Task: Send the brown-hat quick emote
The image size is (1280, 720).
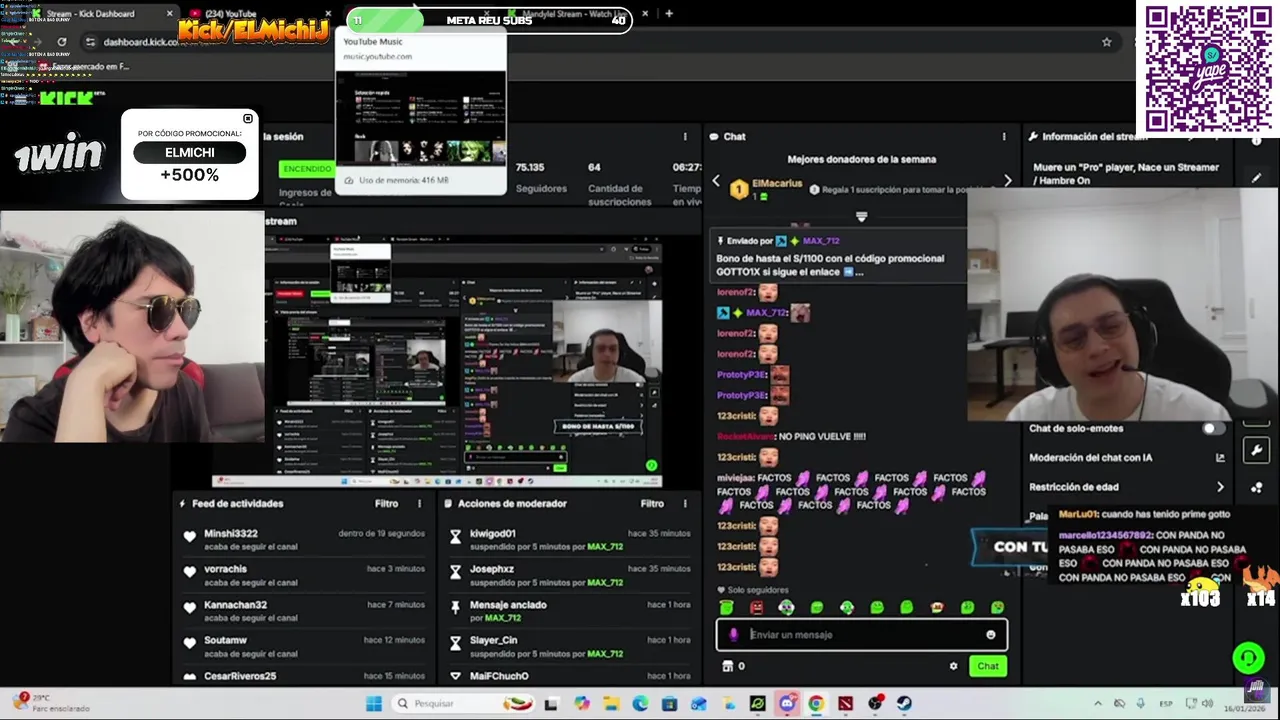Action: point(937,607)
